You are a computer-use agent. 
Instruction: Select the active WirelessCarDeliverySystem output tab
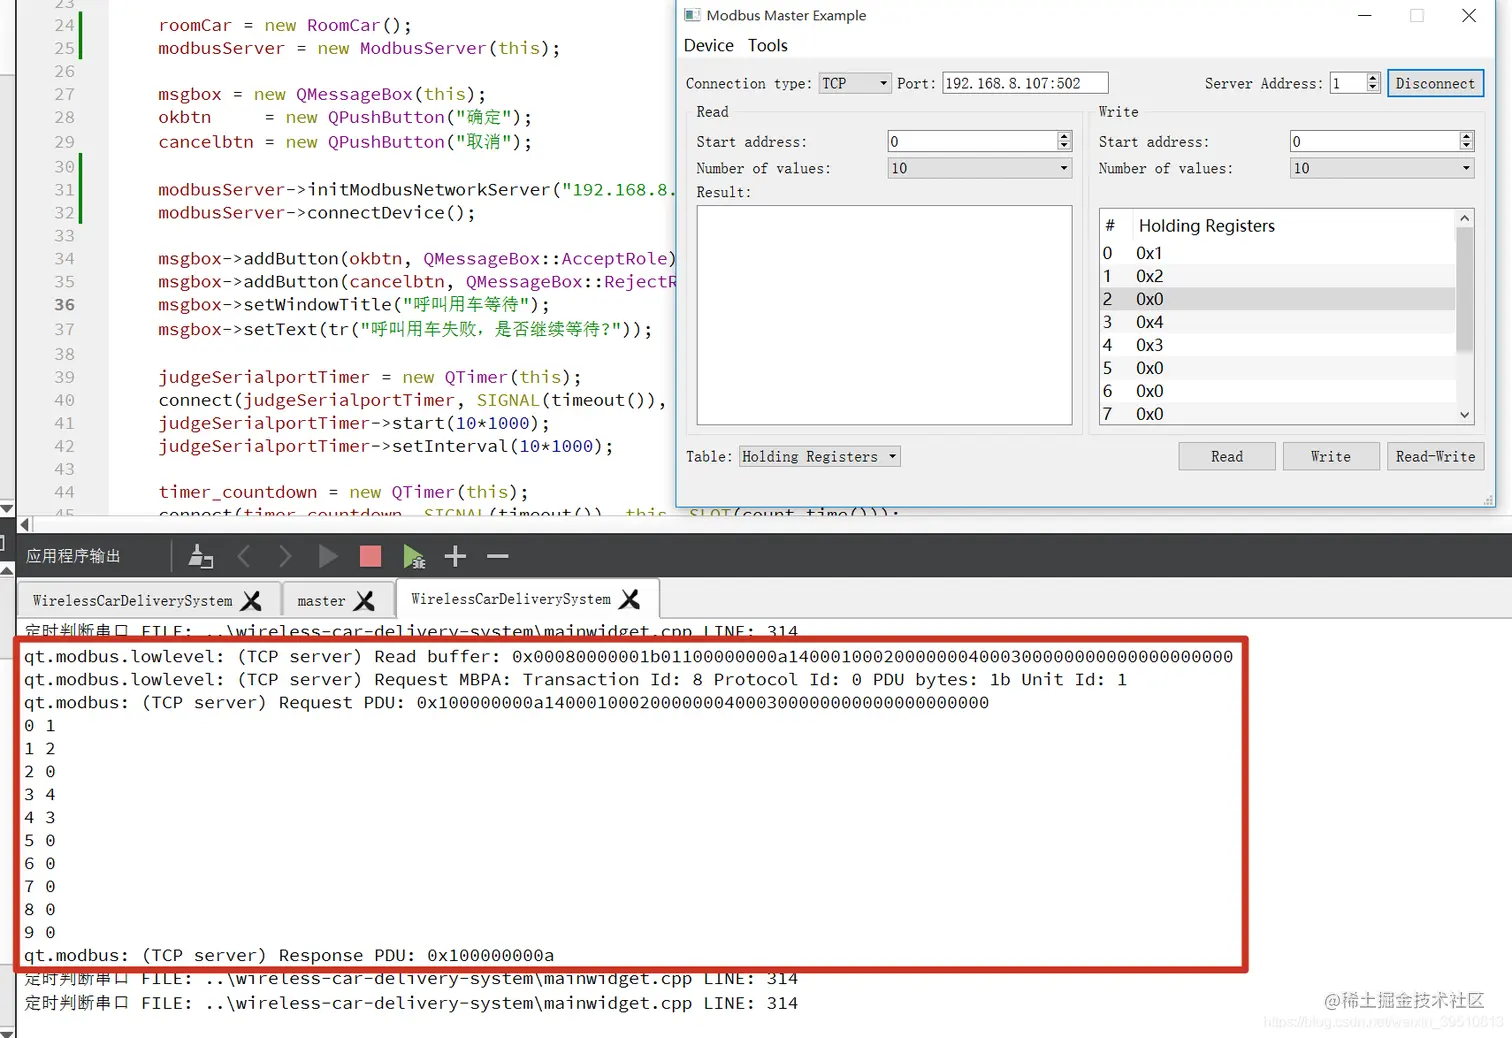[511, 599]
